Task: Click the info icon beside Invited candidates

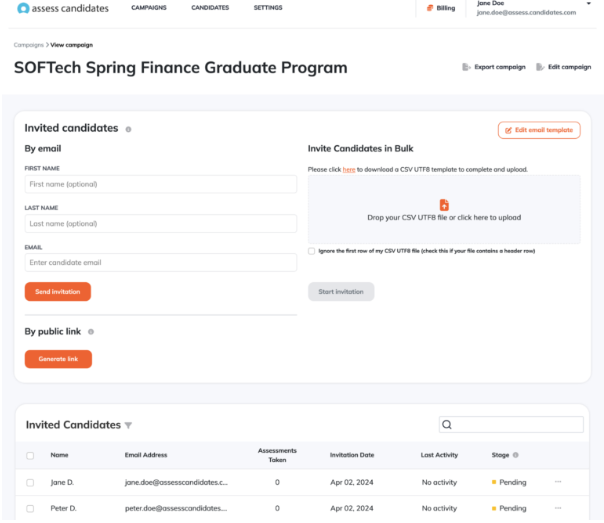Action: tap(128, 129)
